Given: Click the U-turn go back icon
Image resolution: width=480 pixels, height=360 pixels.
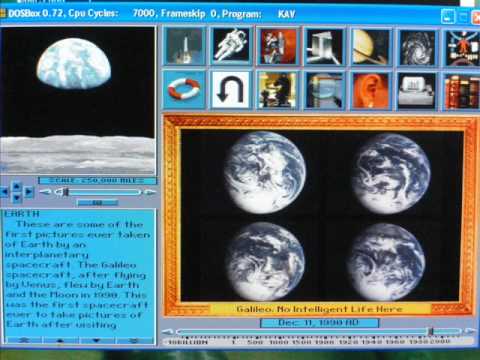Looking at the screenshot, I should pos(231,90).
